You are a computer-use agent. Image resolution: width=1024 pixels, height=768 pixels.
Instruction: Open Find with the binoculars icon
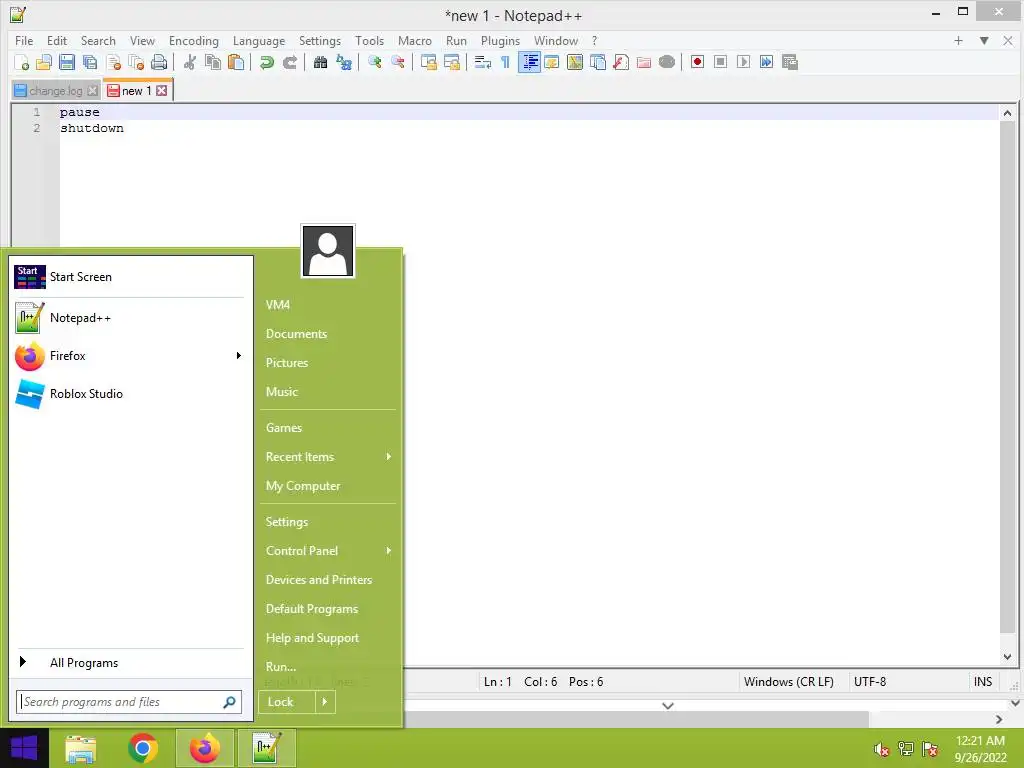pyautogui.click(x=321, y=62)
